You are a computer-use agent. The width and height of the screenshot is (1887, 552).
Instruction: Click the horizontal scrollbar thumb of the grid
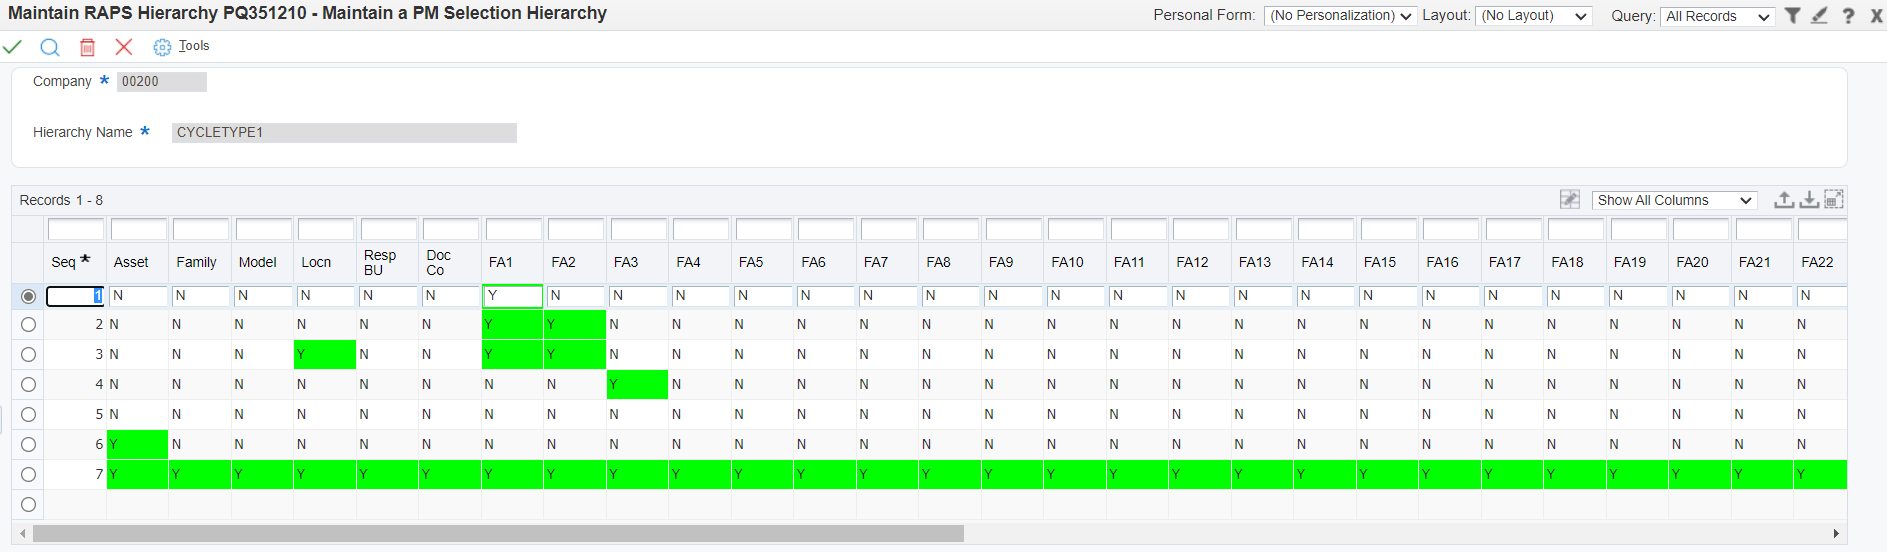pyautogui.click(x=498, y=534)
